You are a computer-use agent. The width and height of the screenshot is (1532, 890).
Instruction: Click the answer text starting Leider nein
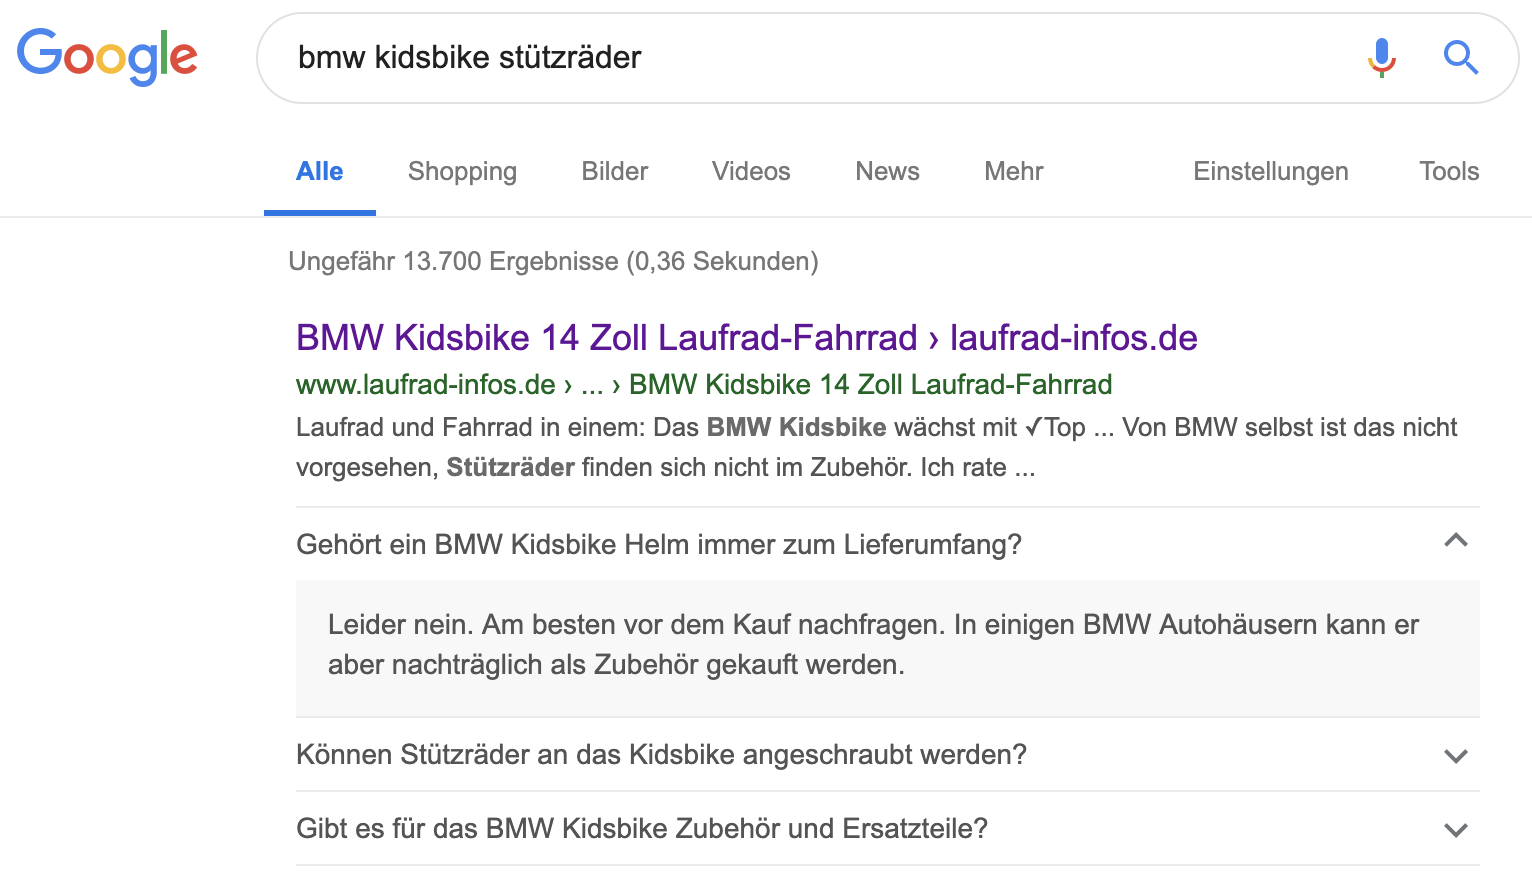pos(873,644)
